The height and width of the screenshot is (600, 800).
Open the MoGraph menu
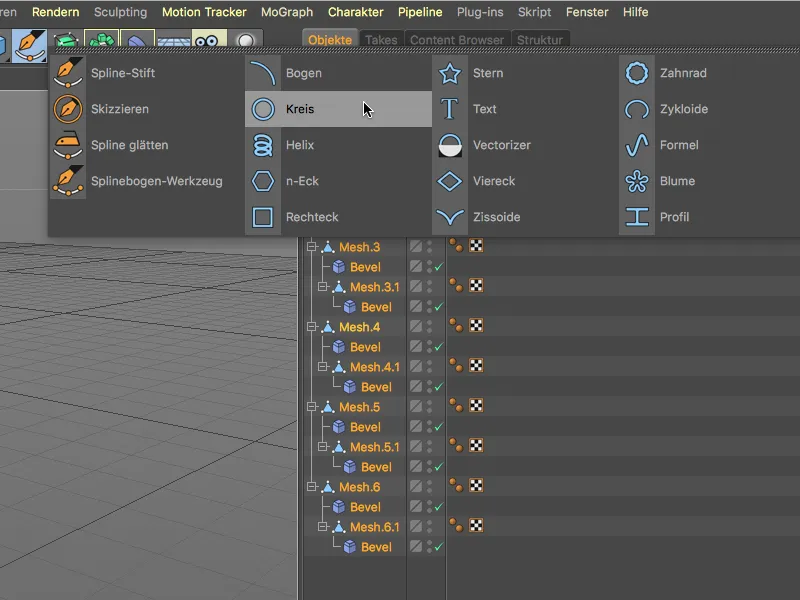[x=287, y=12]
